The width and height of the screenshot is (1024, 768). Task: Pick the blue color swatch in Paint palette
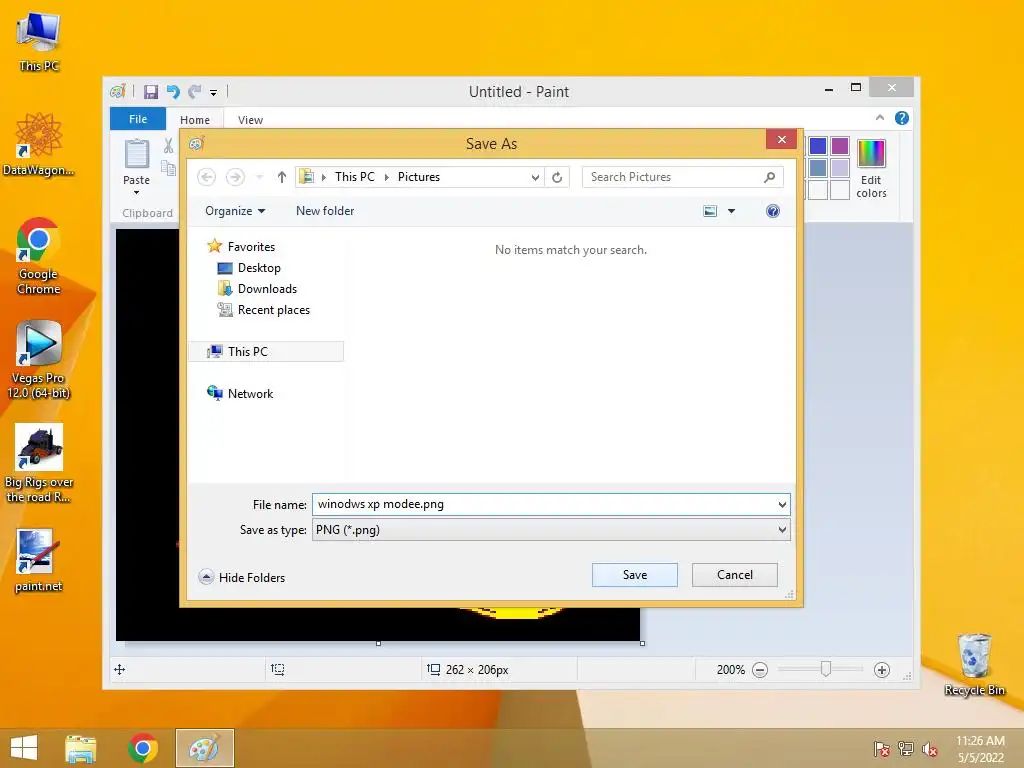pyautogui.click(x=818, y=146)
